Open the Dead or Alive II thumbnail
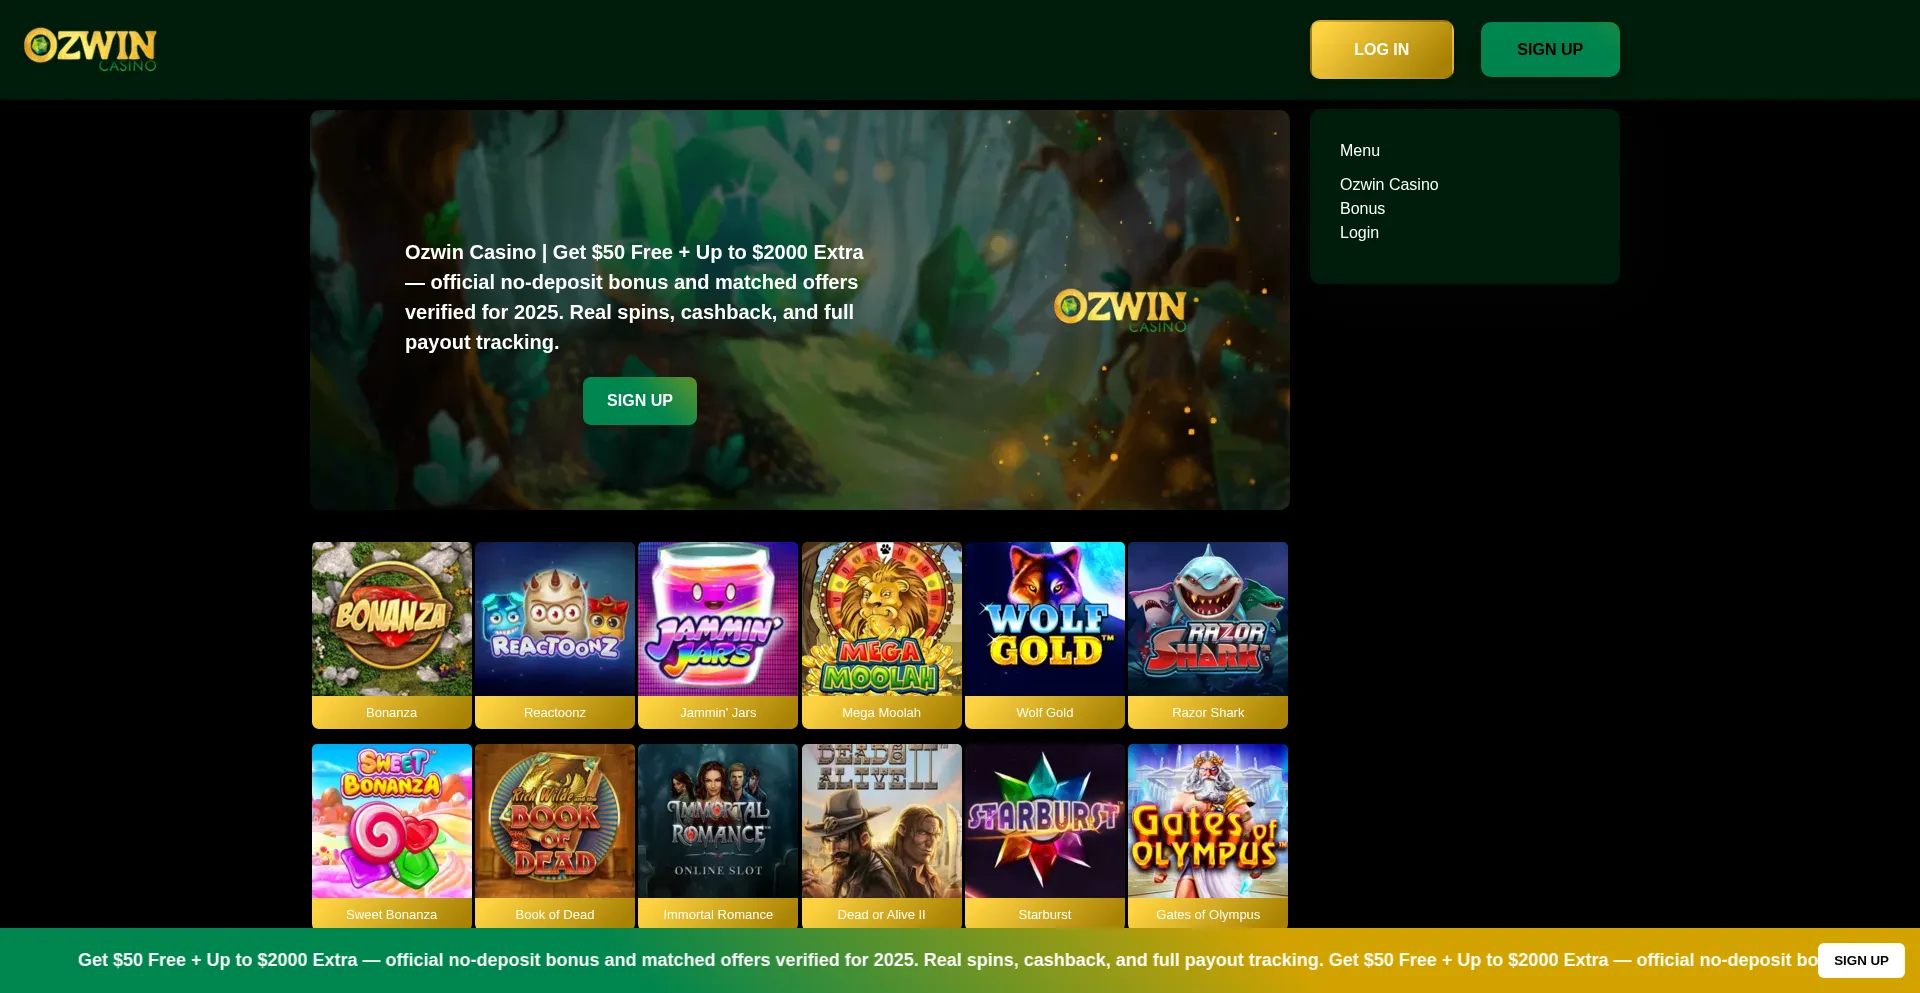Viewport: 1920px width, 993px height. (882, 821)
